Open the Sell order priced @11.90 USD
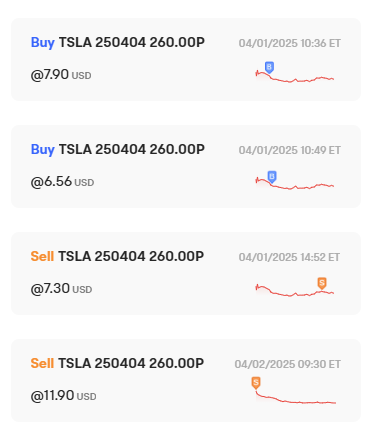This screenshot has width=367, height=433. [186, 380]
